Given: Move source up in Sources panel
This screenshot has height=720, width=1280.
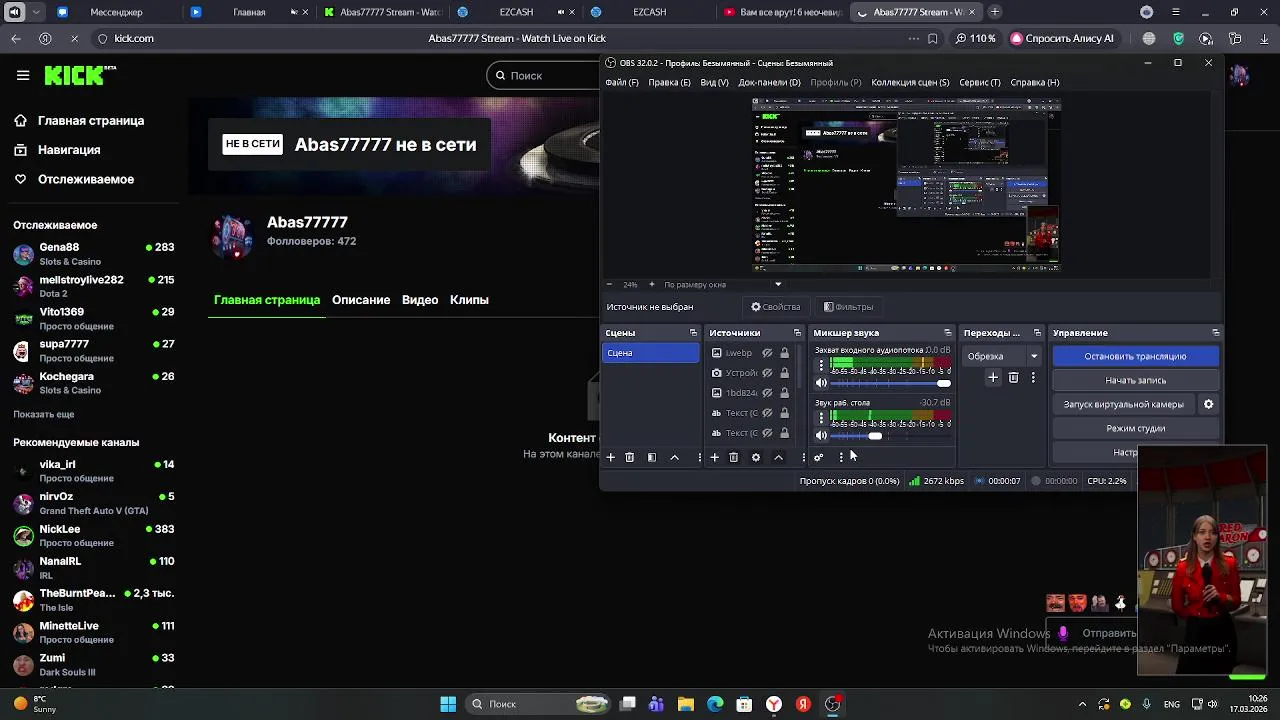Looking at the screenshot, I should 778,457.
